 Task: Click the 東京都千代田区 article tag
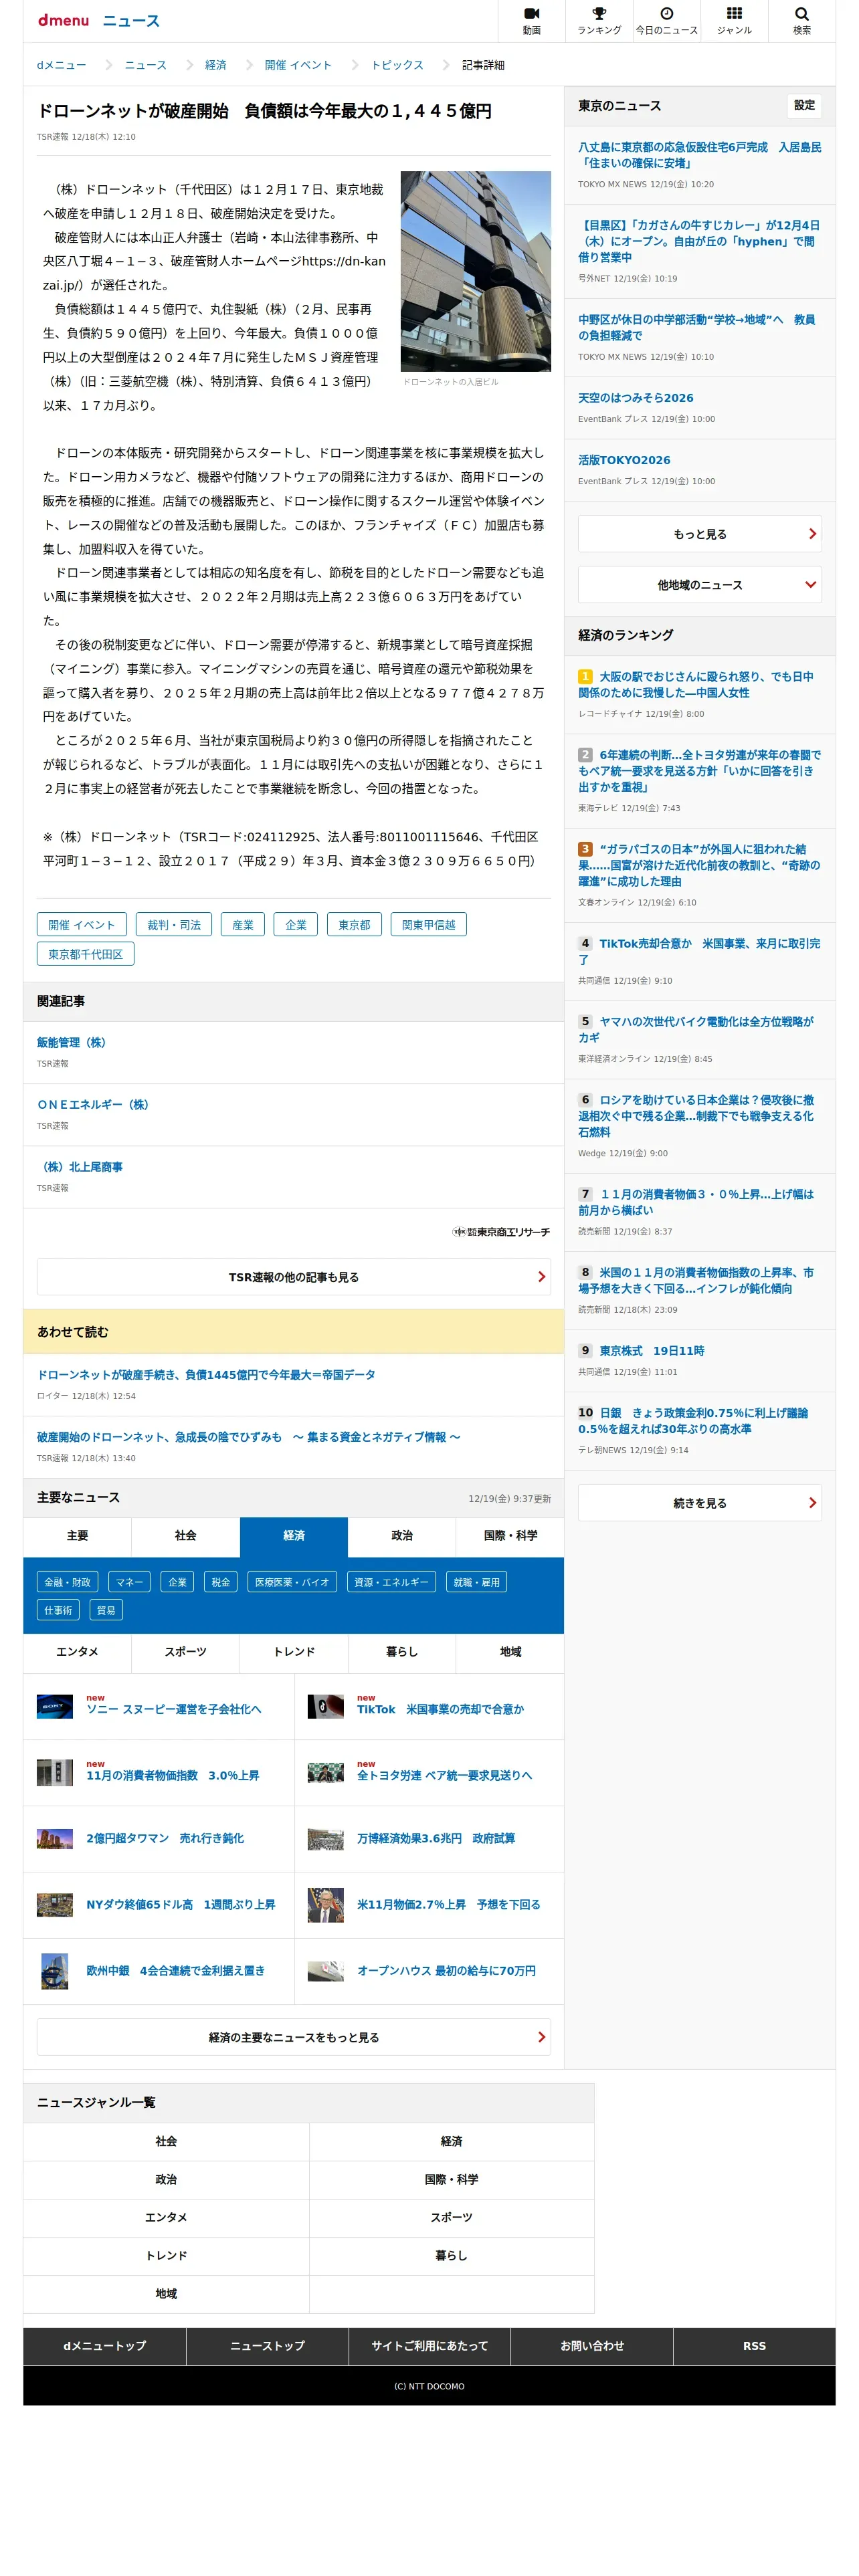click(x=85, y=954)
